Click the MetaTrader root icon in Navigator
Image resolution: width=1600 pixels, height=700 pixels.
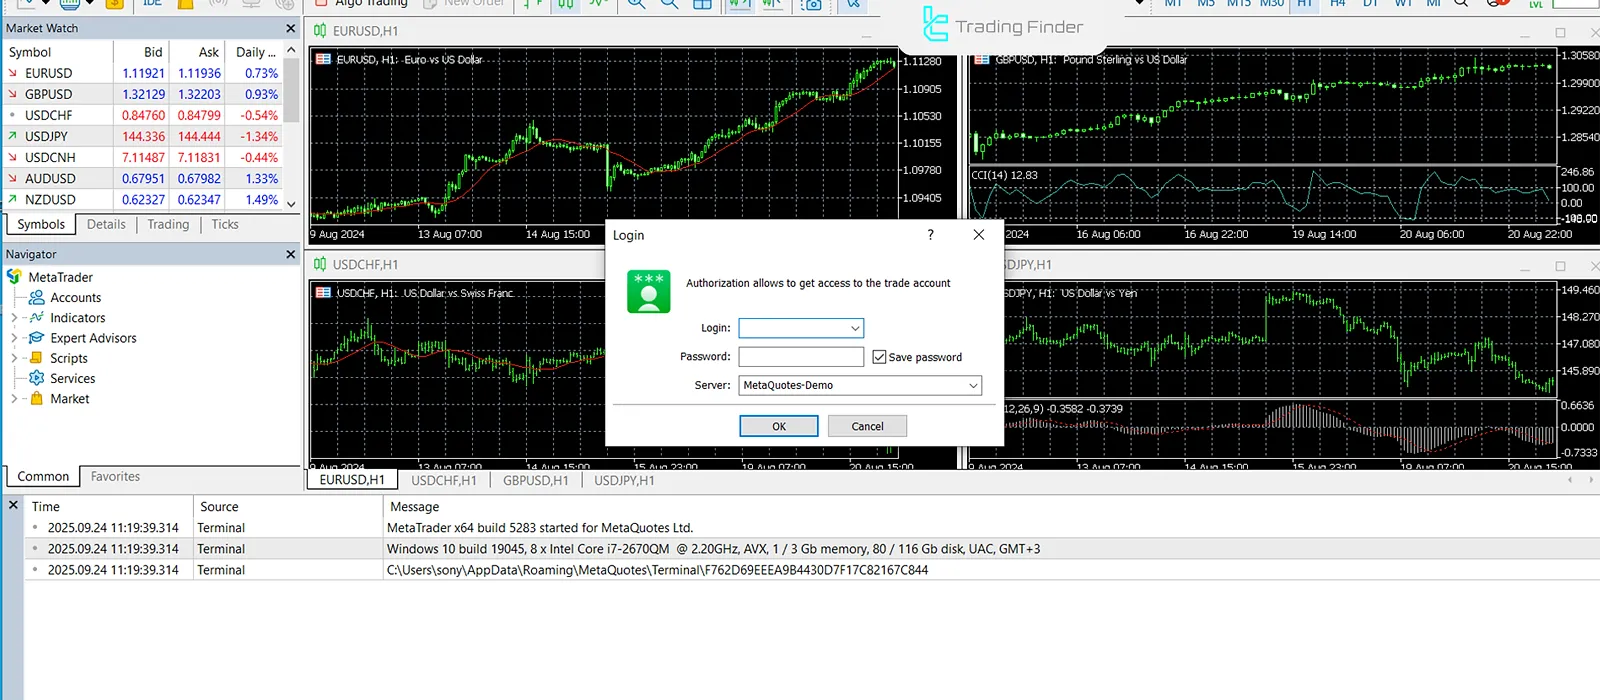[x=14, y=277]
